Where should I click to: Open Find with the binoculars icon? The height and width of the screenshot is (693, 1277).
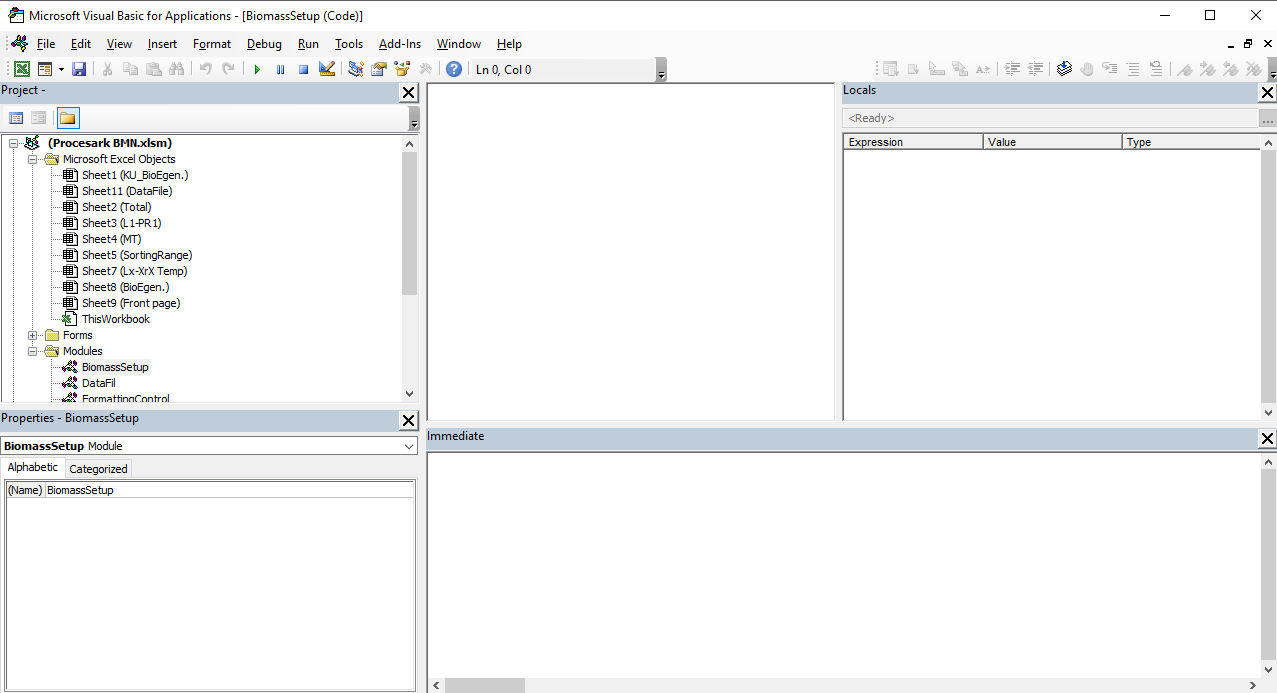click(x=177, y=69)
